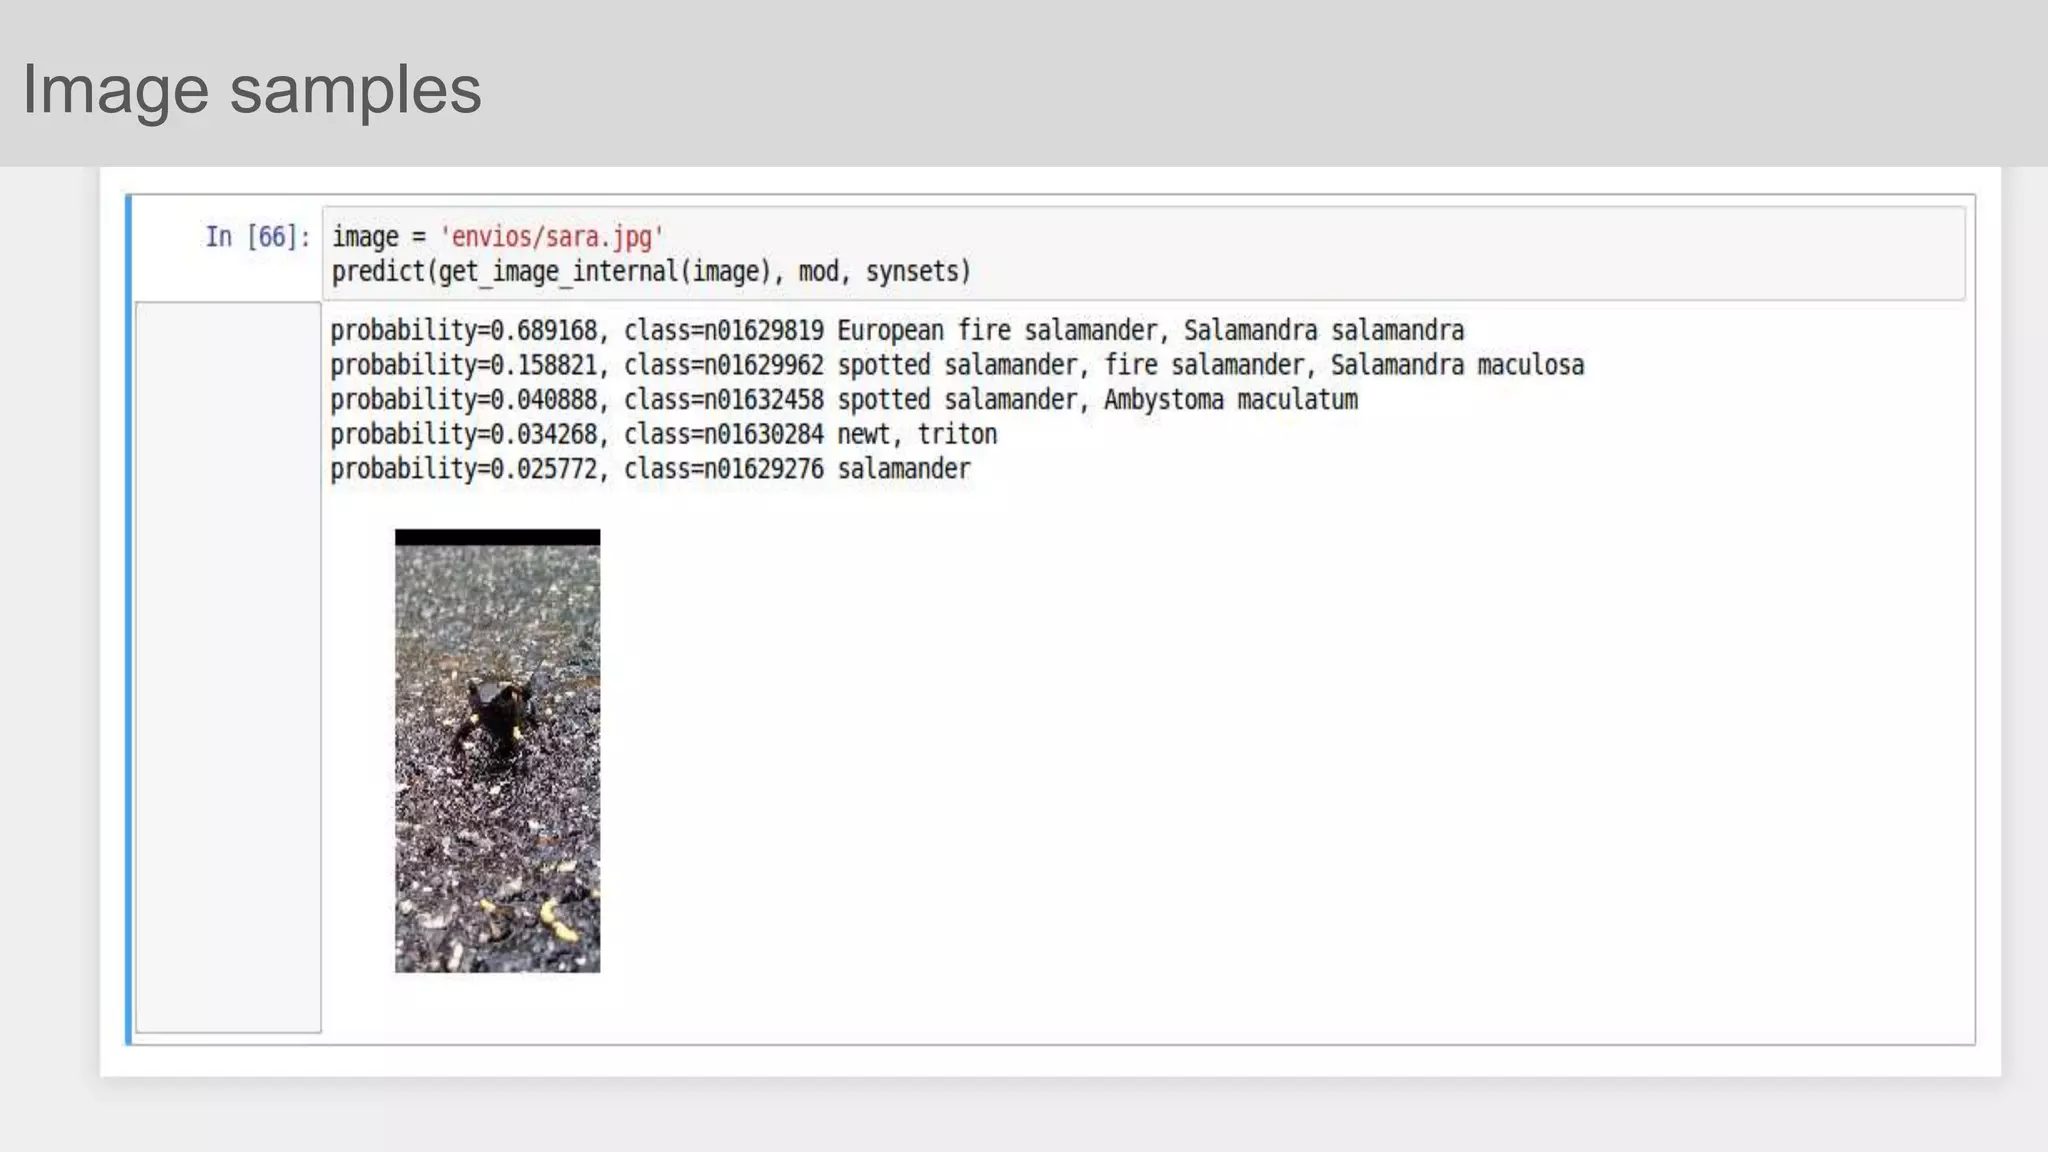Click the blue selected-cell bar
The image size is (2048, 1152).
point(128,620)
